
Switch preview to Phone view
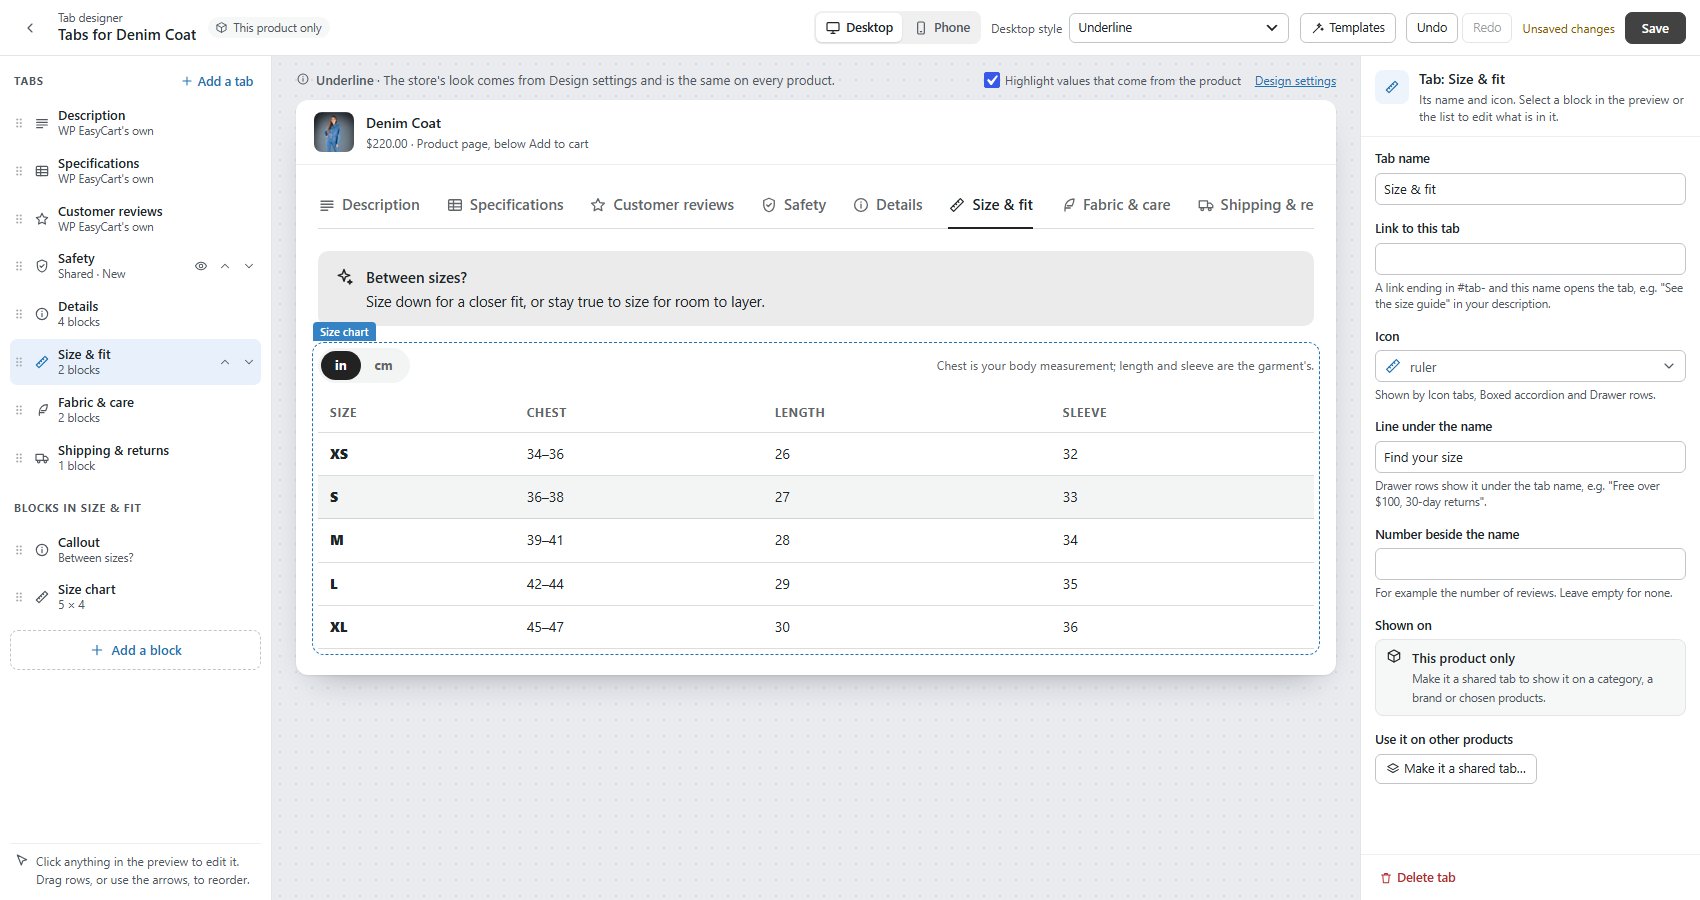(x=943, y=28)
